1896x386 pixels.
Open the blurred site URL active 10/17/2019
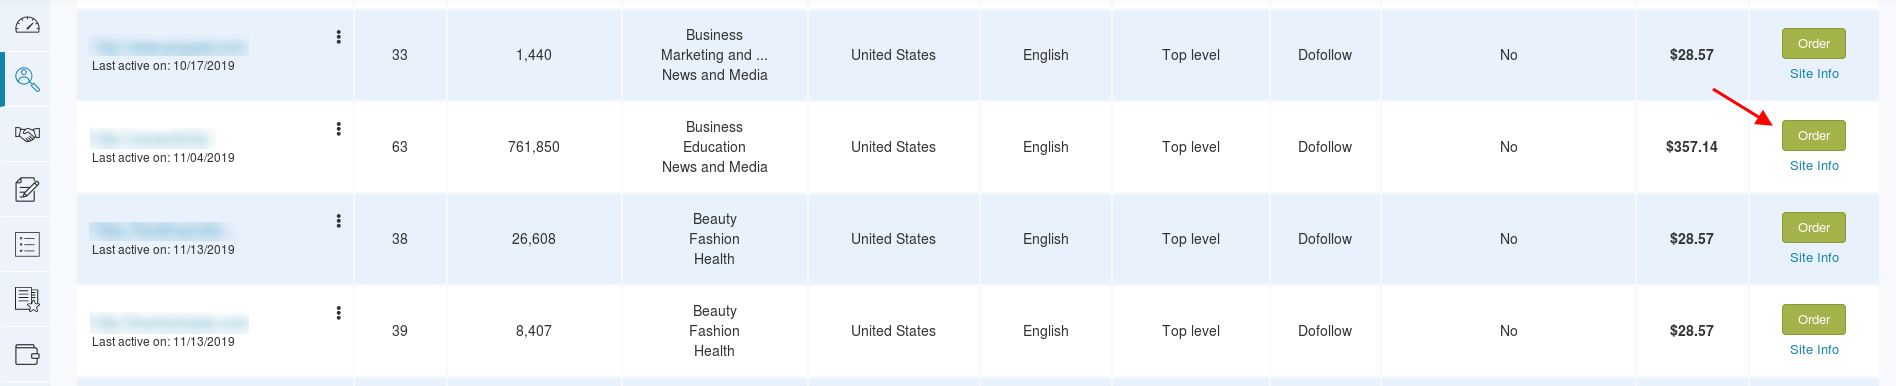coord(169,47)
